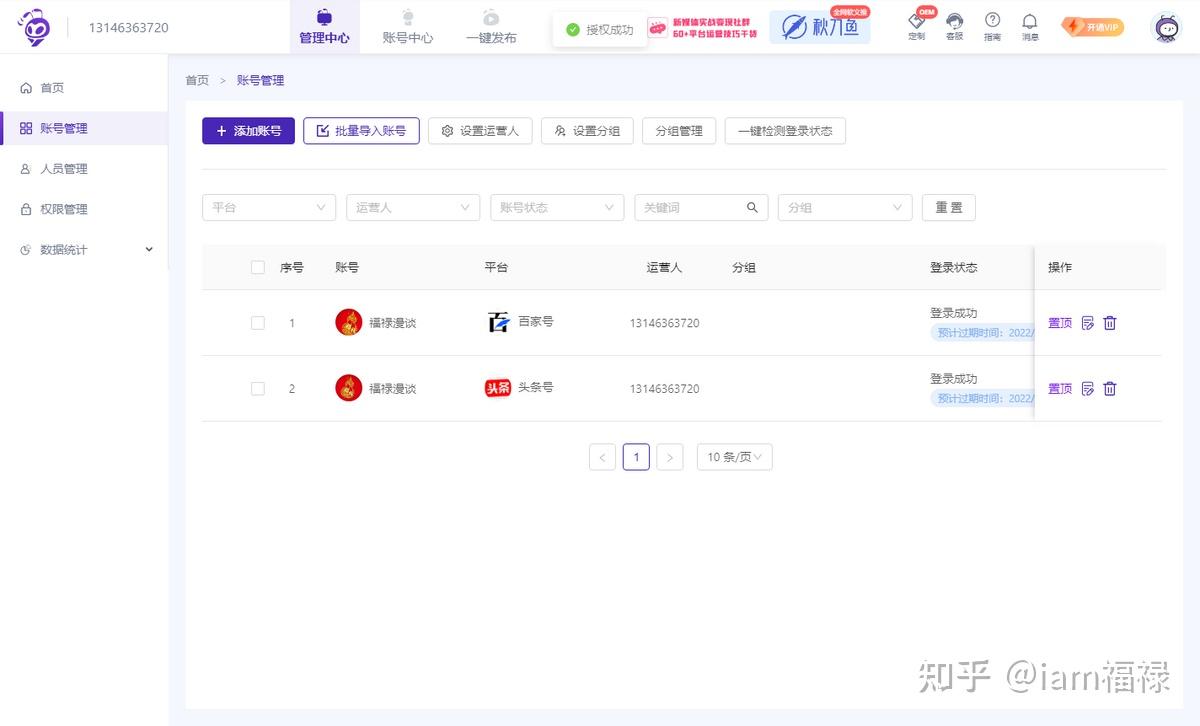The image size is (1200, 726).
Task: Click the 登录成功 status in row 2
Action: click(954, 379)
